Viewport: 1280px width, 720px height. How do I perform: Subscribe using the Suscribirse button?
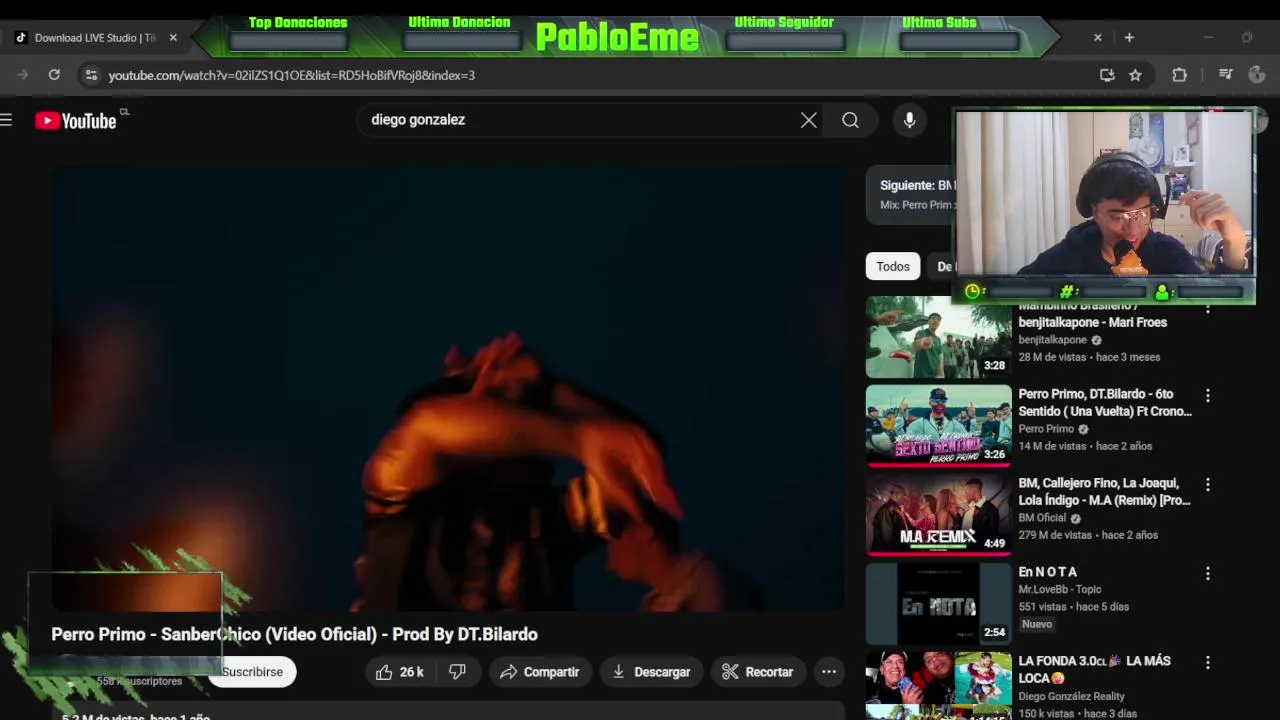pyautogui.click(x=252, y=672)
